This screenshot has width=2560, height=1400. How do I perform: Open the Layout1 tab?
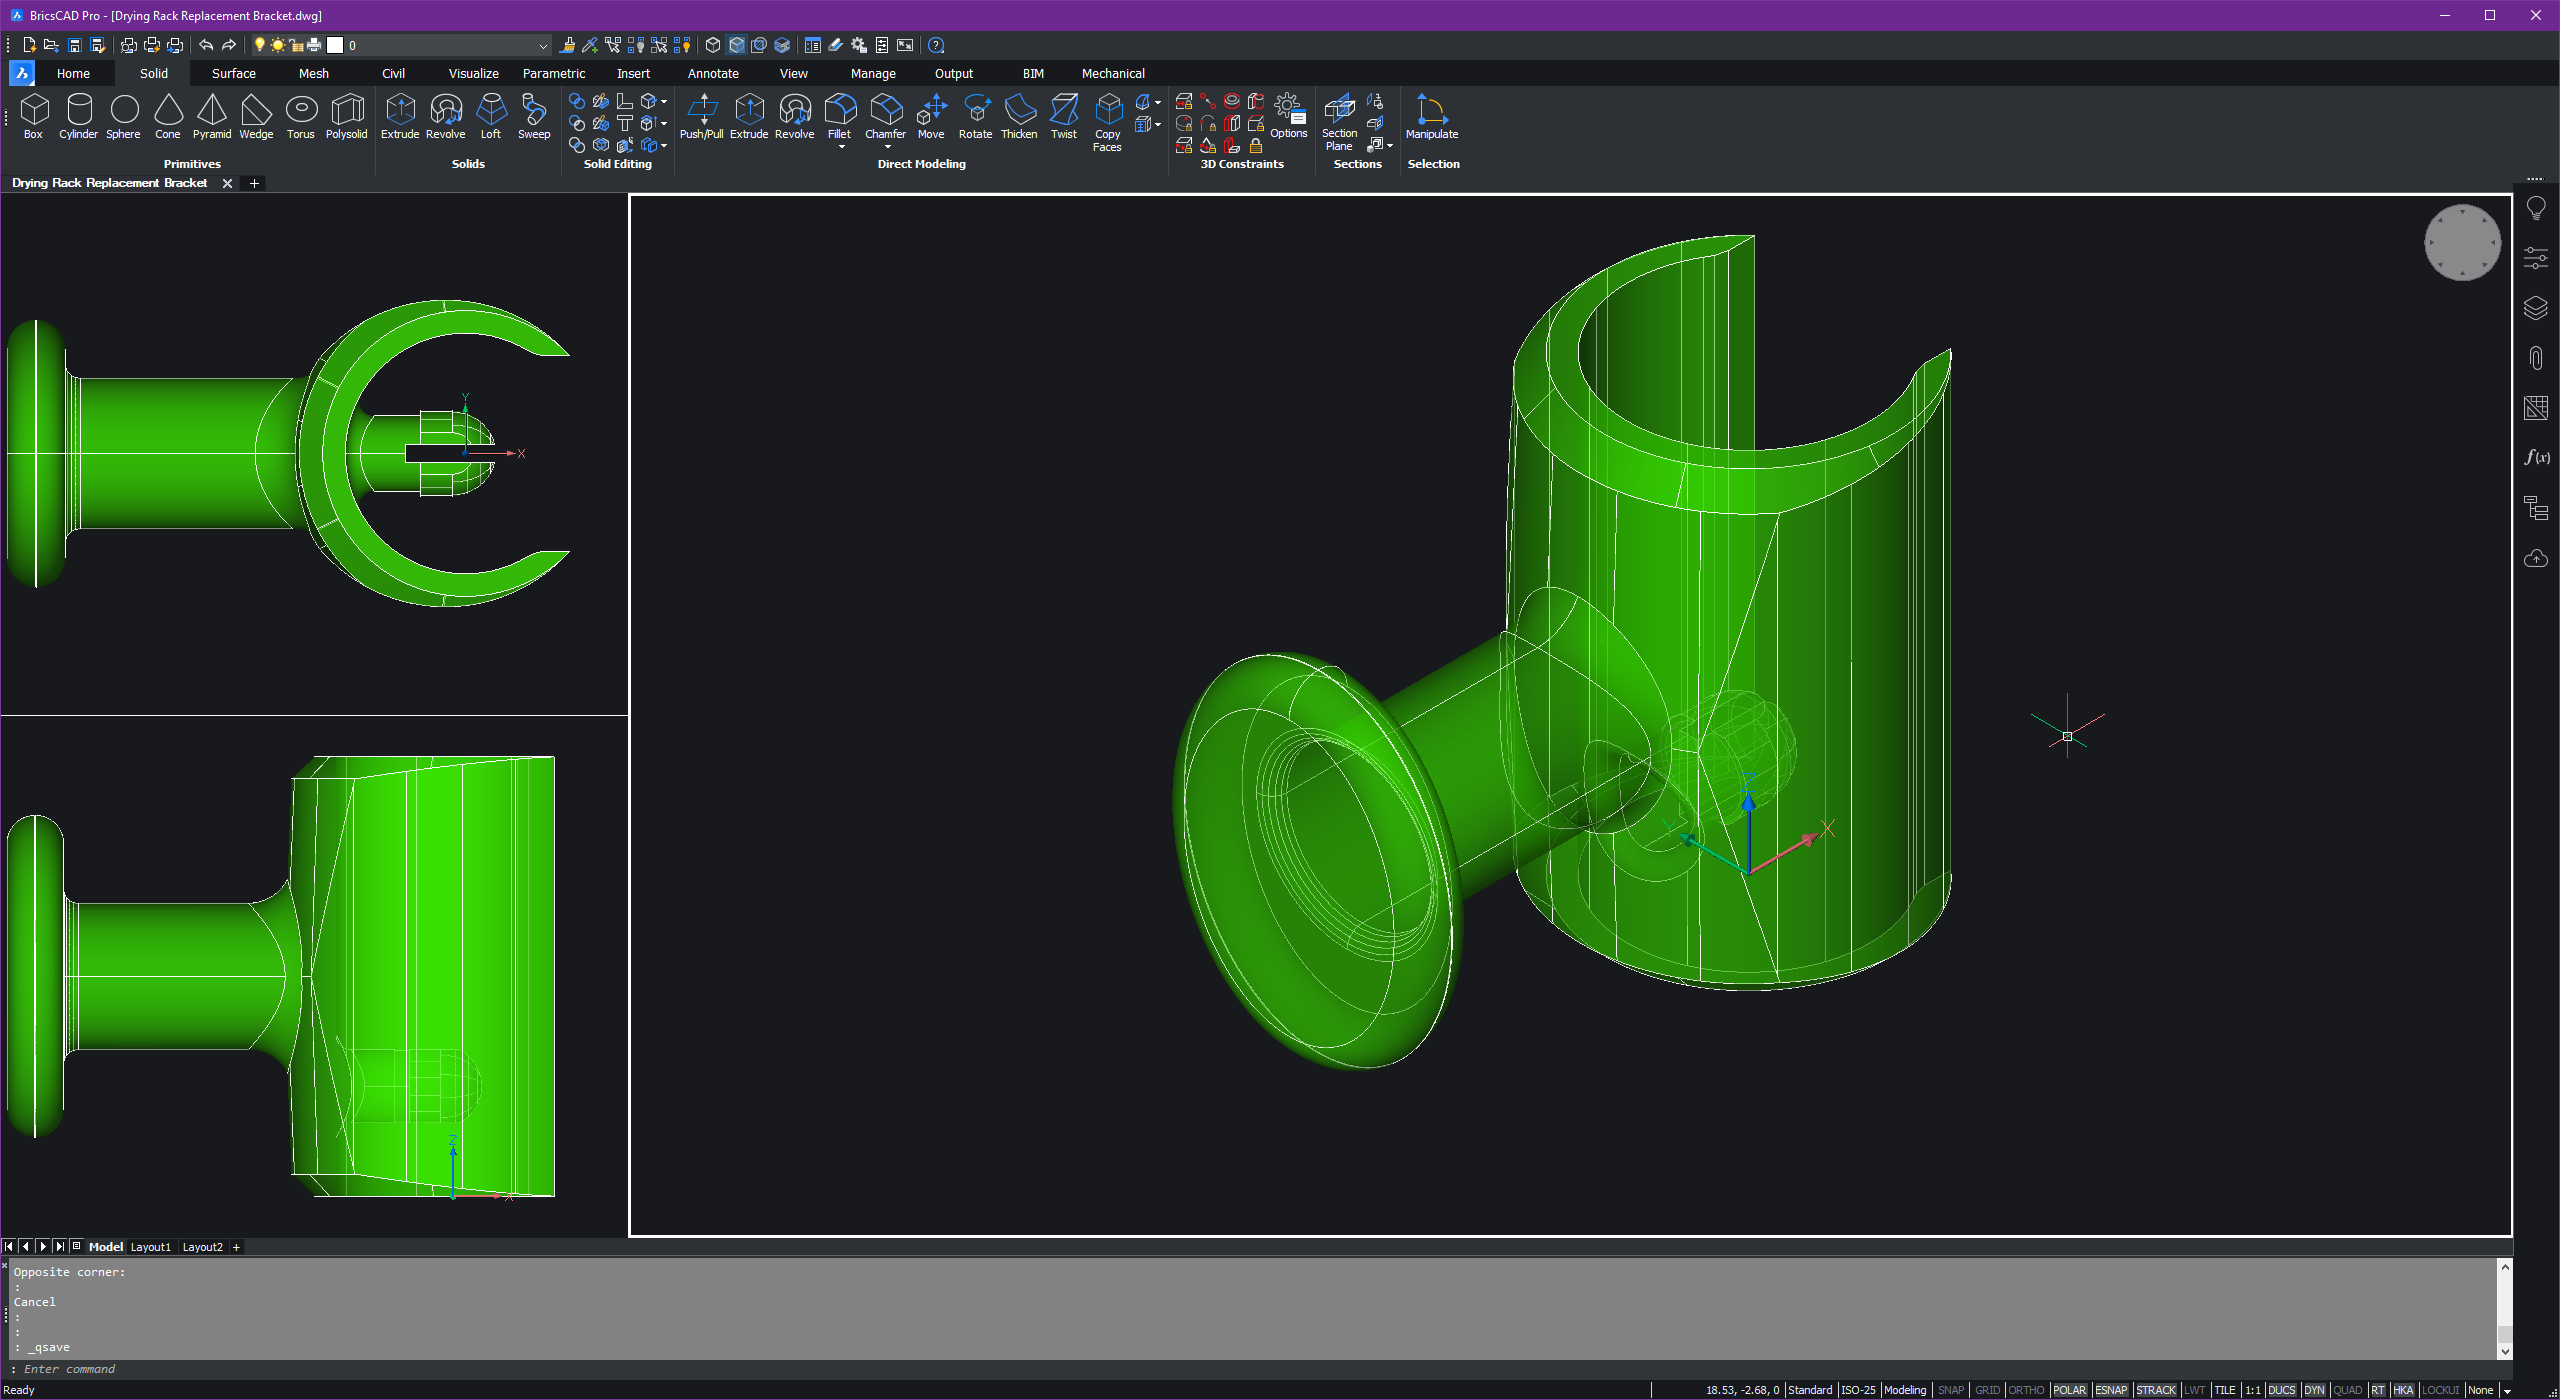[151, 1246]
